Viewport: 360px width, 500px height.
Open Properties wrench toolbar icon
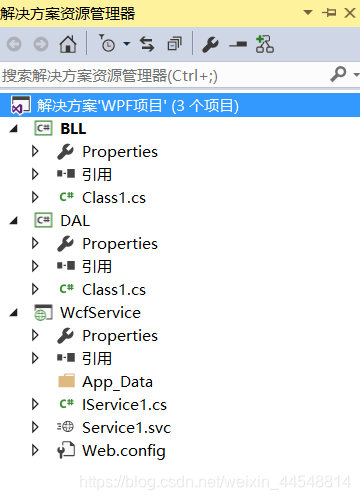[210, 45]
